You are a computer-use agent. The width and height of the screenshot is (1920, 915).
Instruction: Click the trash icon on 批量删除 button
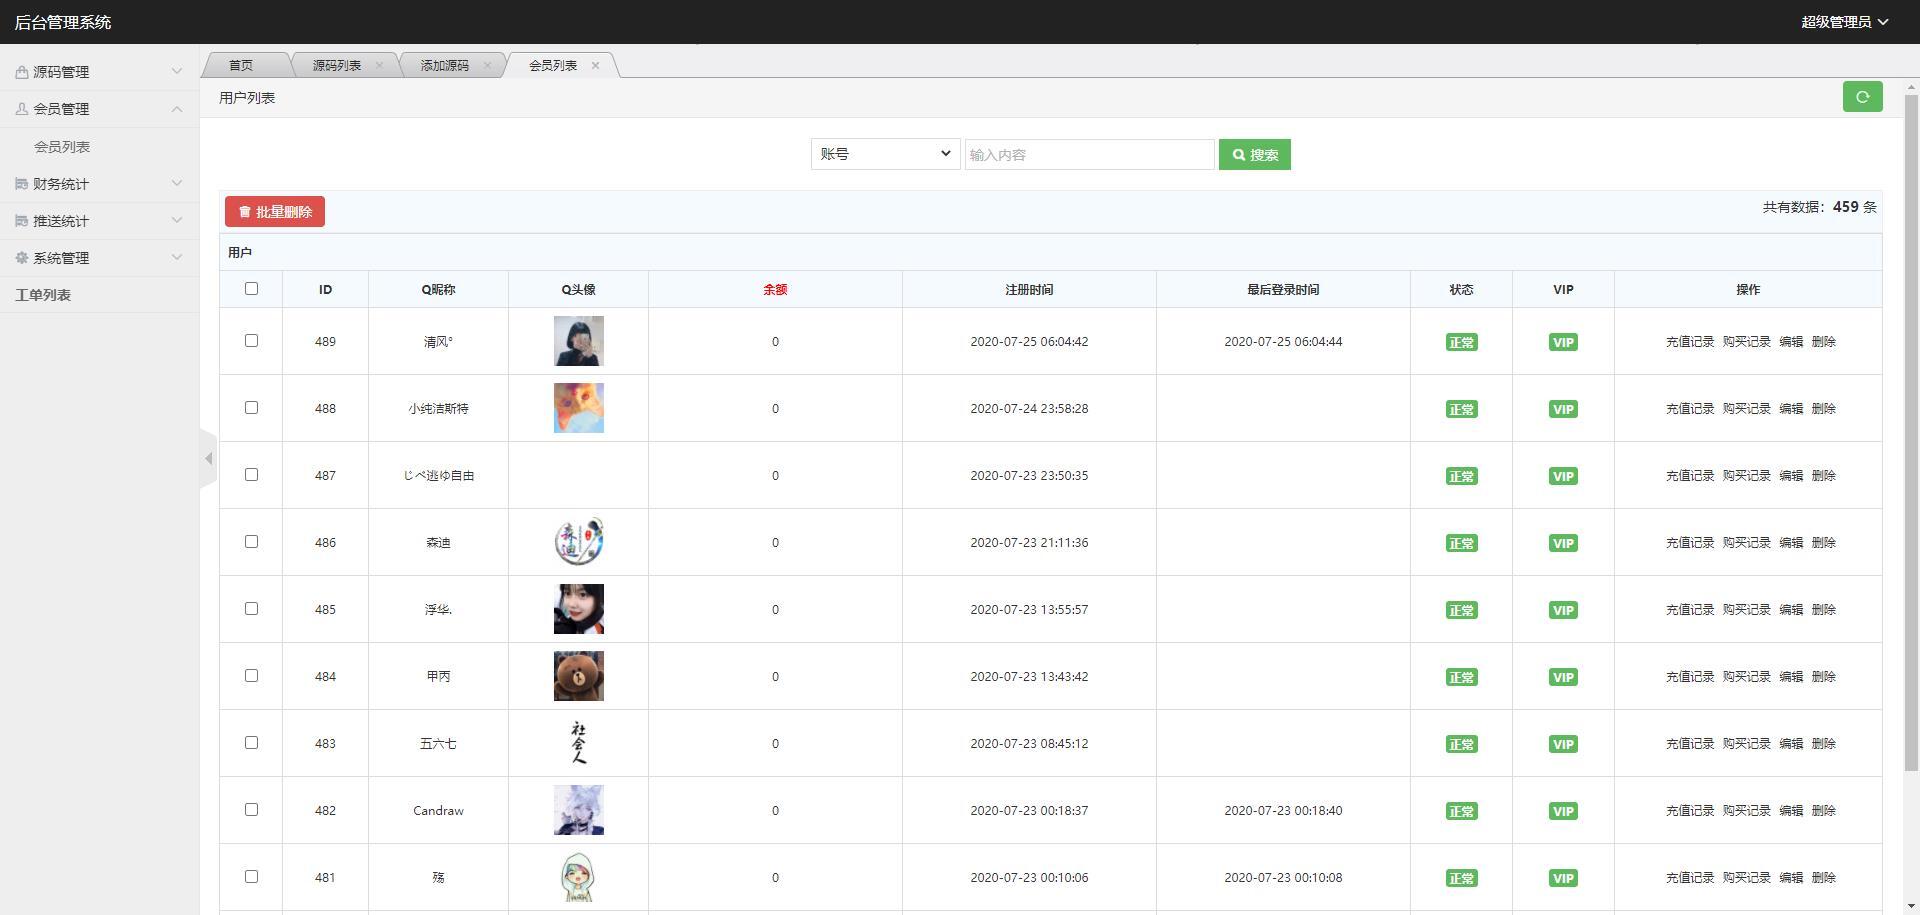[245, 211]
